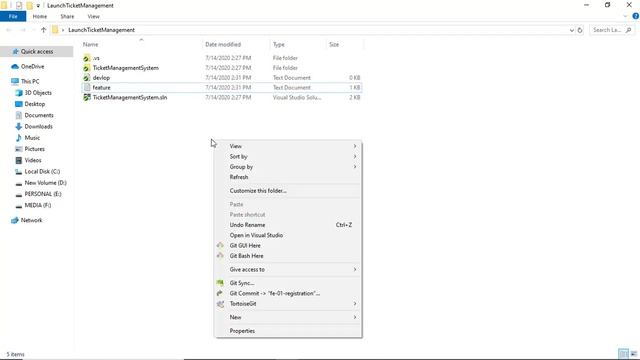Open the .vs folder icon

point(87,58)
